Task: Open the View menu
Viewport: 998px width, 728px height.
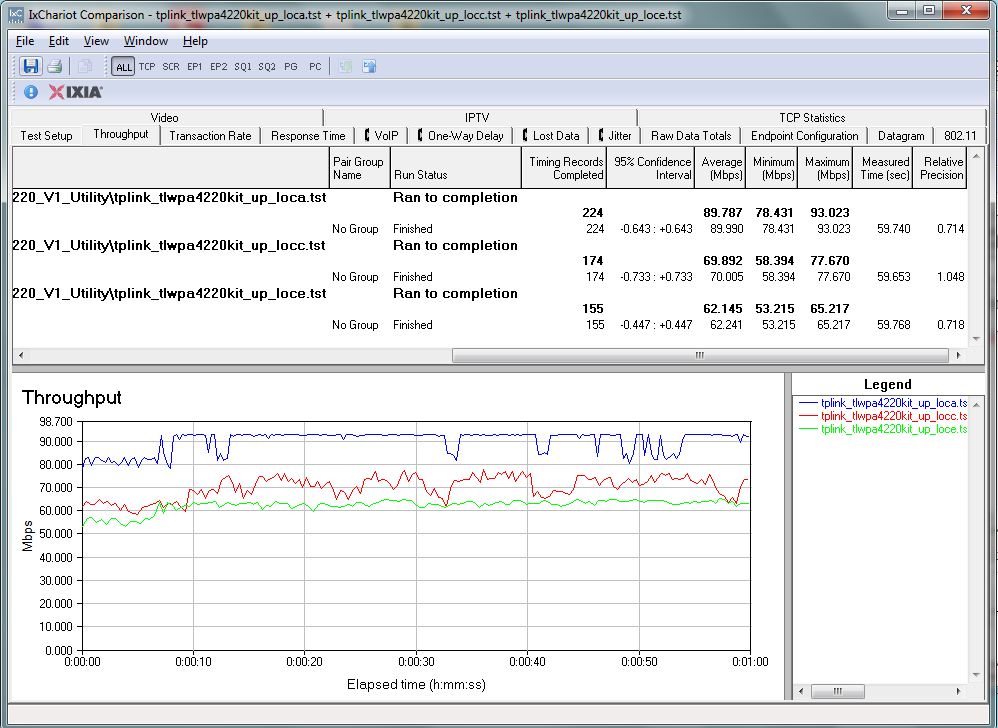Action: point(96,41)
